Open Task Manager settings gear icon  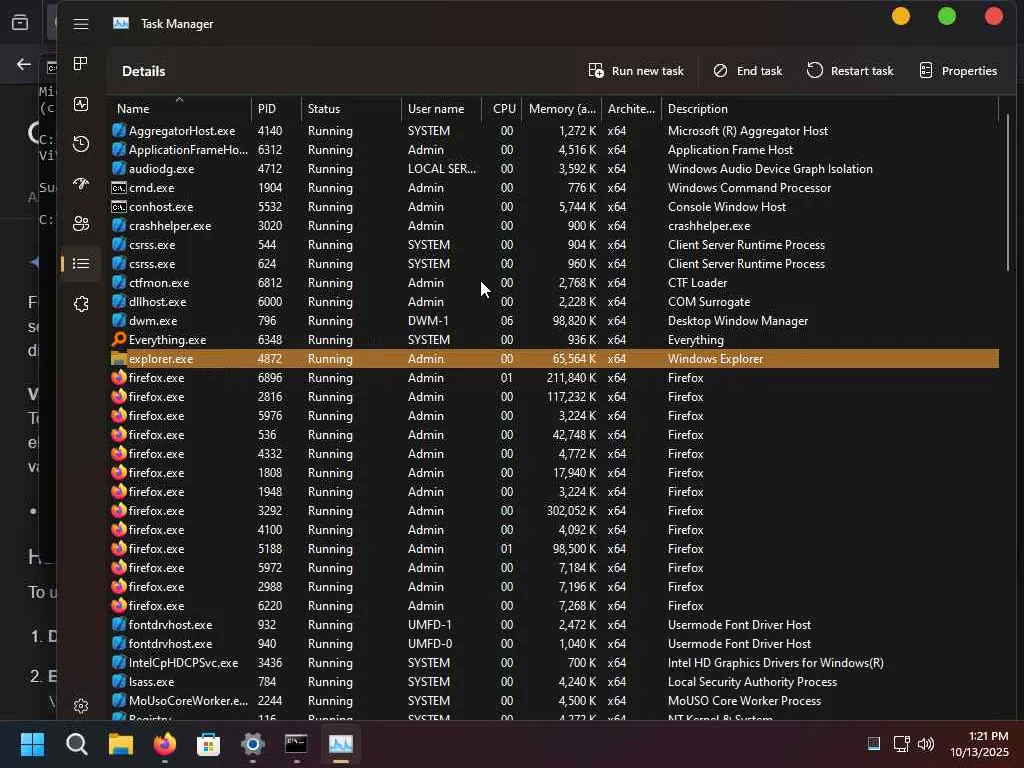coord(81,706)
